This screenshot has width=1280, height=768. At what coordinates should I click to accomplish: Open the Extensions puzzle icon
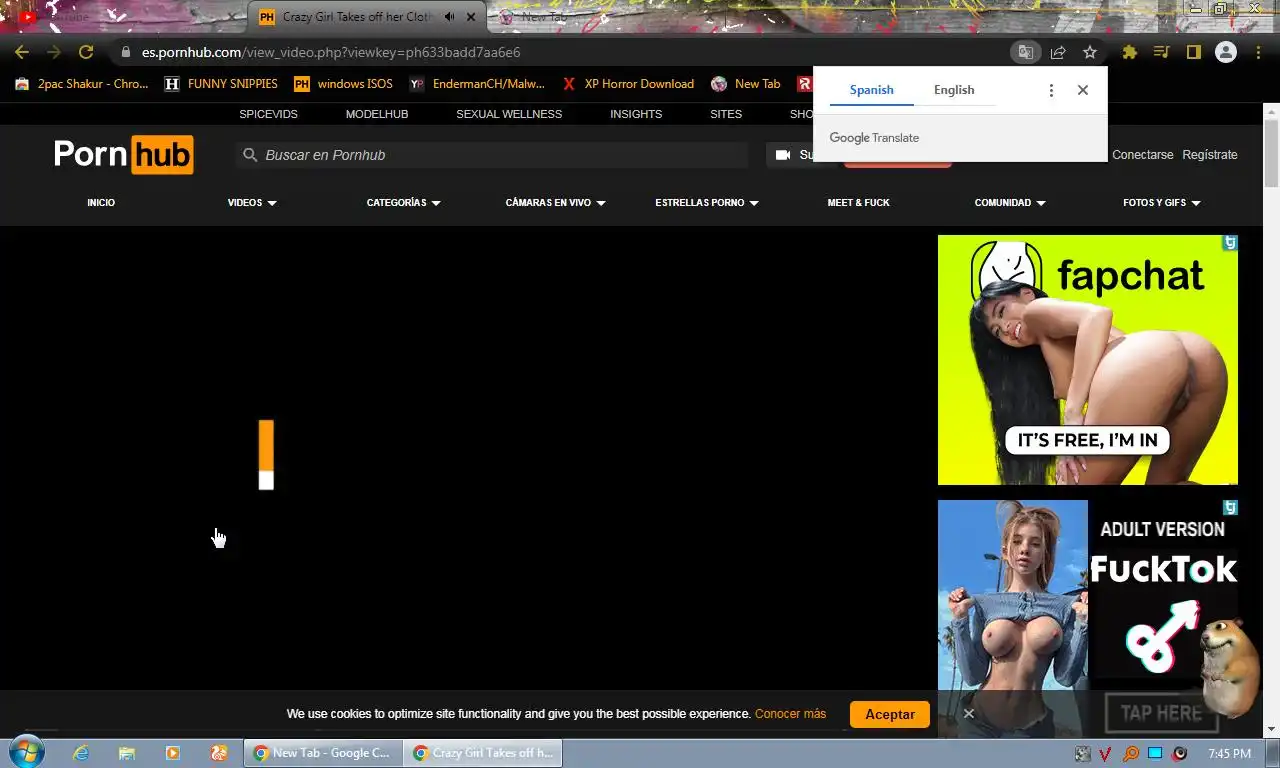tap(1130, 52)
